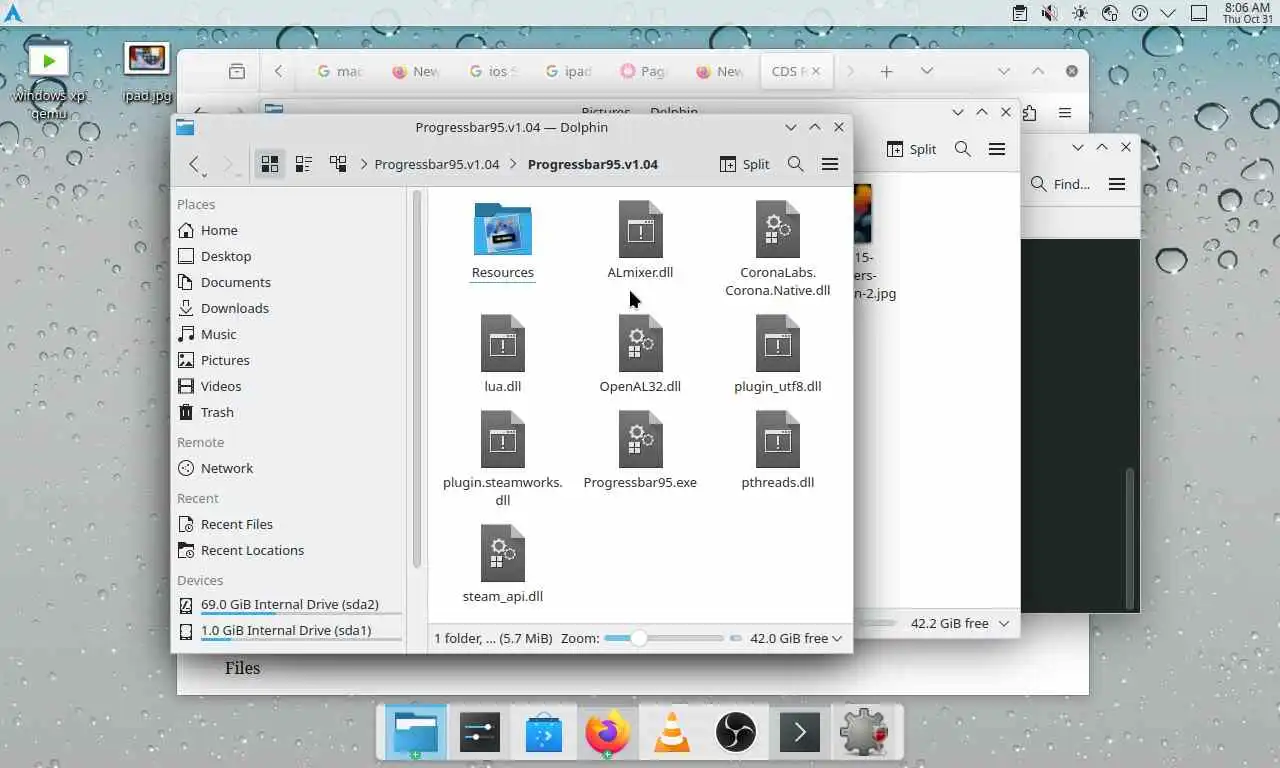
Task: Open windows xp qemu desktop shortcut
Action: (48, 82)
